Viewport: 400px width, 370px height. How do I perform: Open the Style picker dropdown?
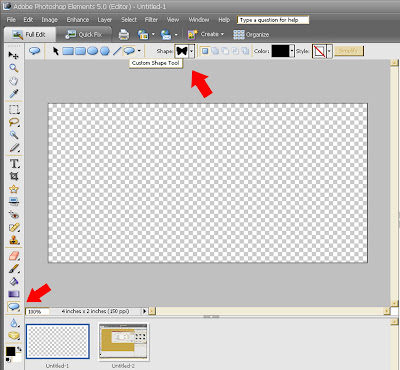point(329,51)
